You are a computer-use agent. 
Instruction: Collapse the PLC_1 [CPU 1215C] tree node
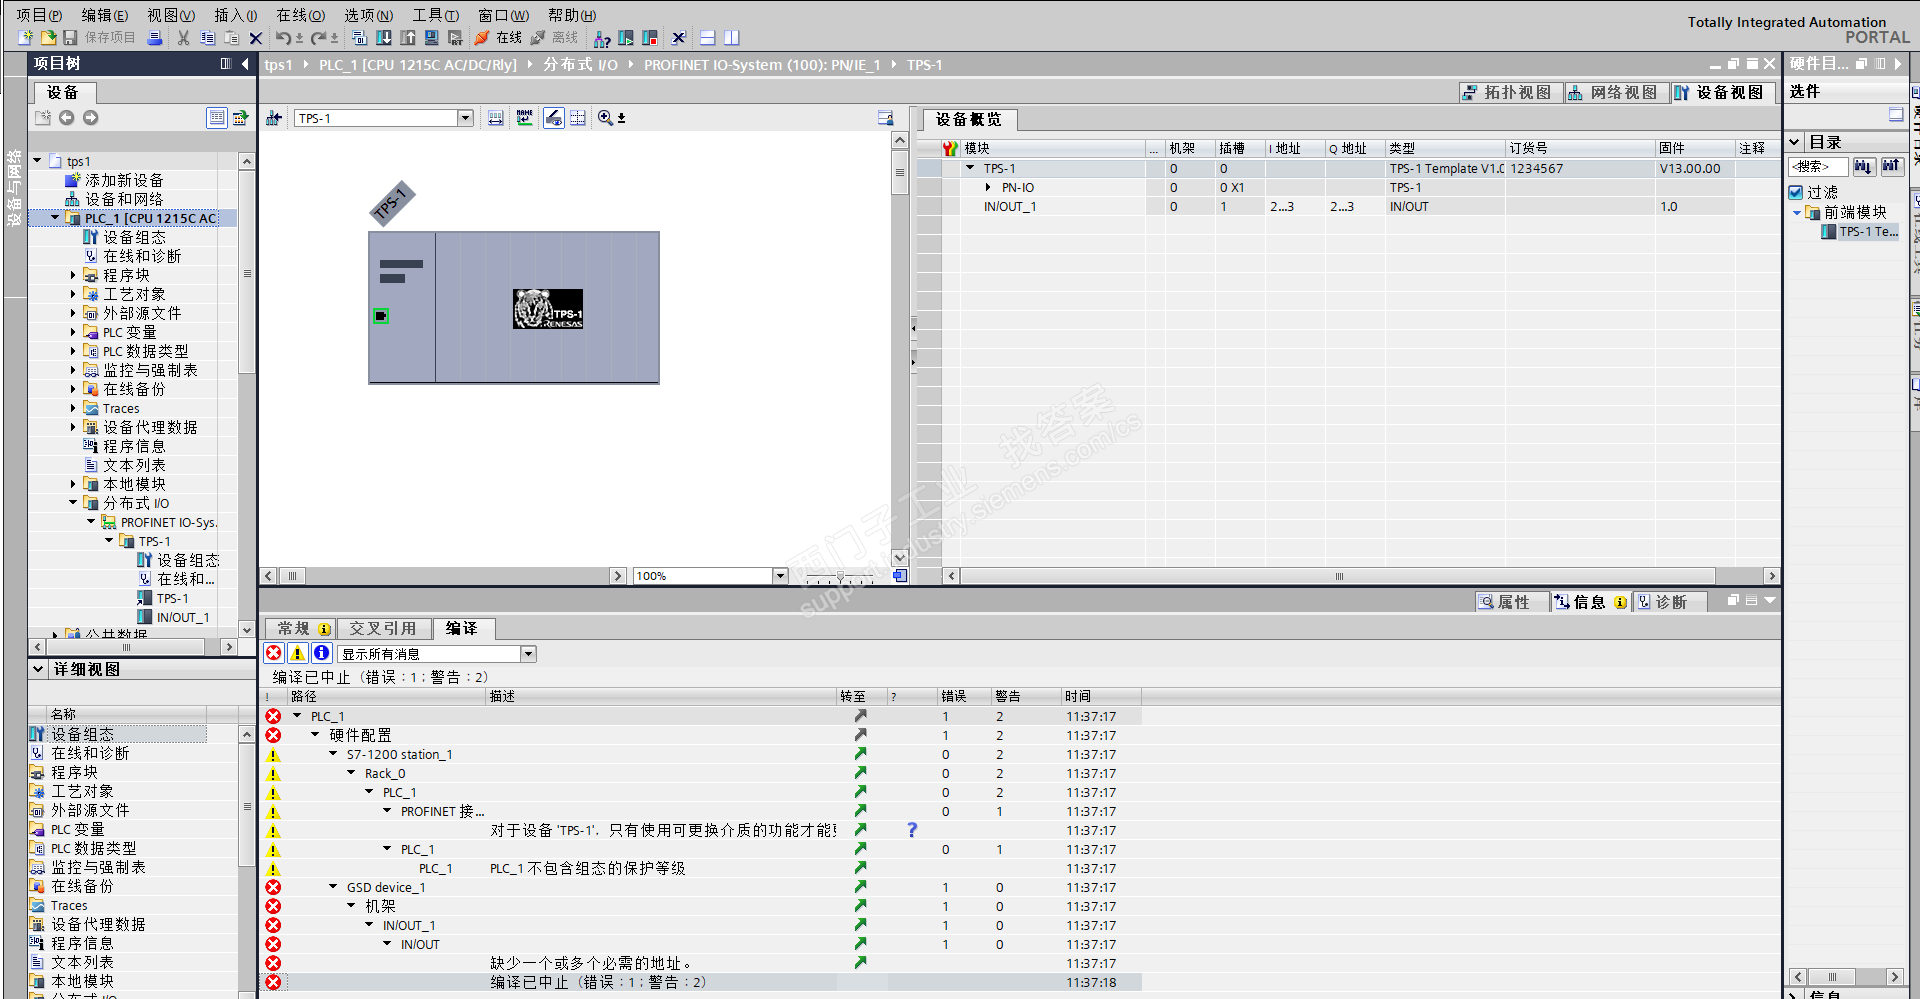tap(55, 218)
